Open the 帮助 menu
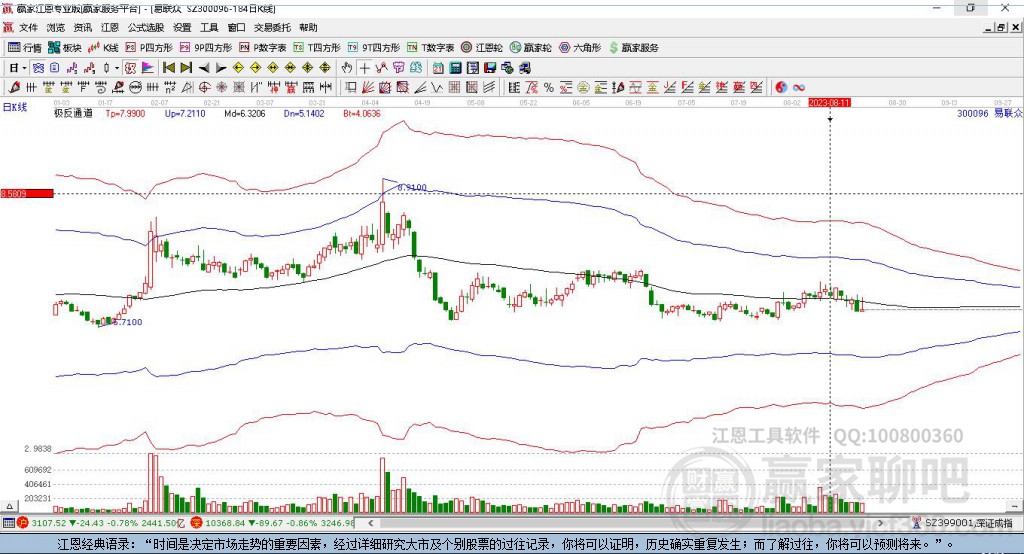Image resolution: width=1024 pixels, height=554 pixels. [308, 27]
